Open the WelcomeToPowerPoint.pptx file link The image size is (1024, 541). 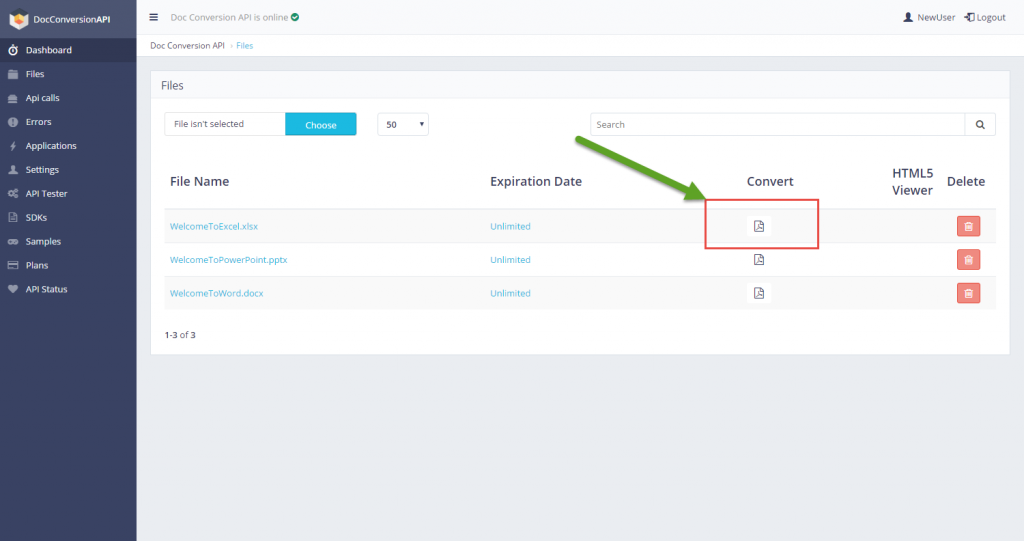click(229, 259)
